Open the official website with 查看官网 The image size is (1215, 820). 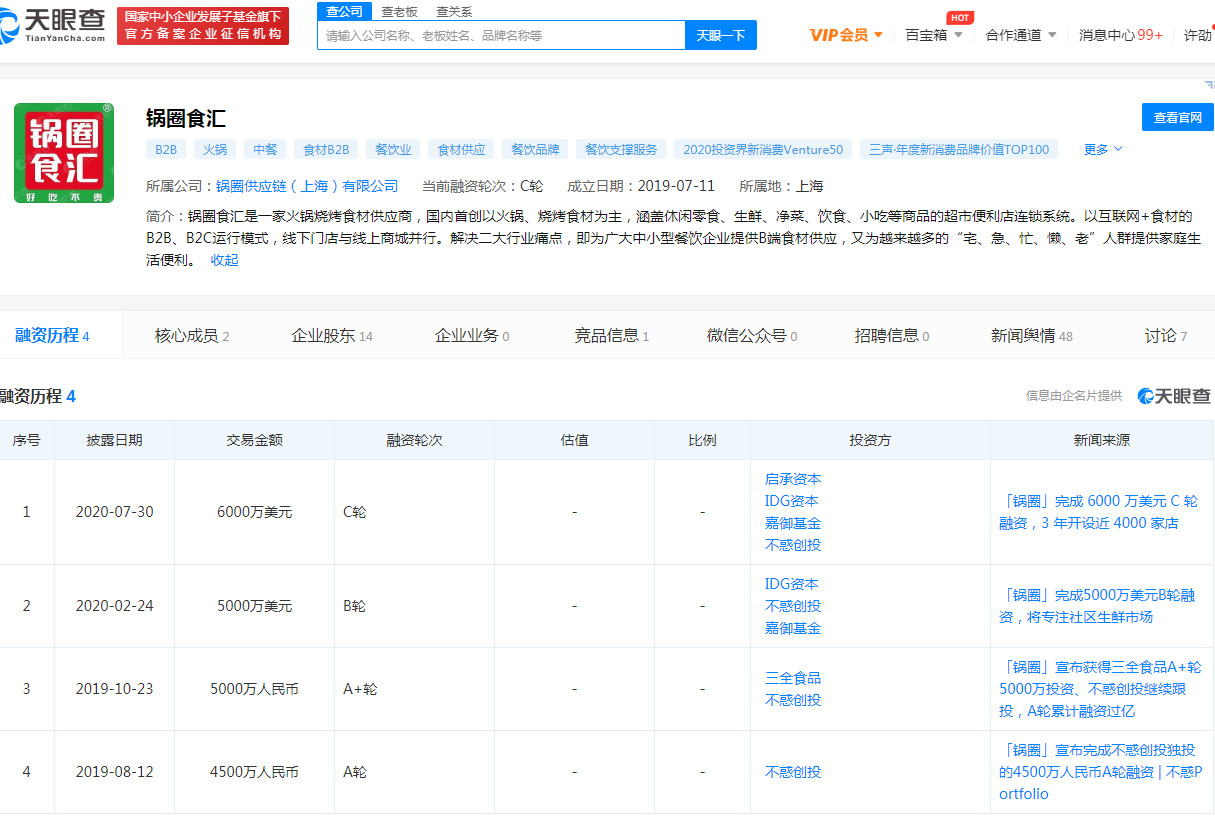pos(1177,117)
